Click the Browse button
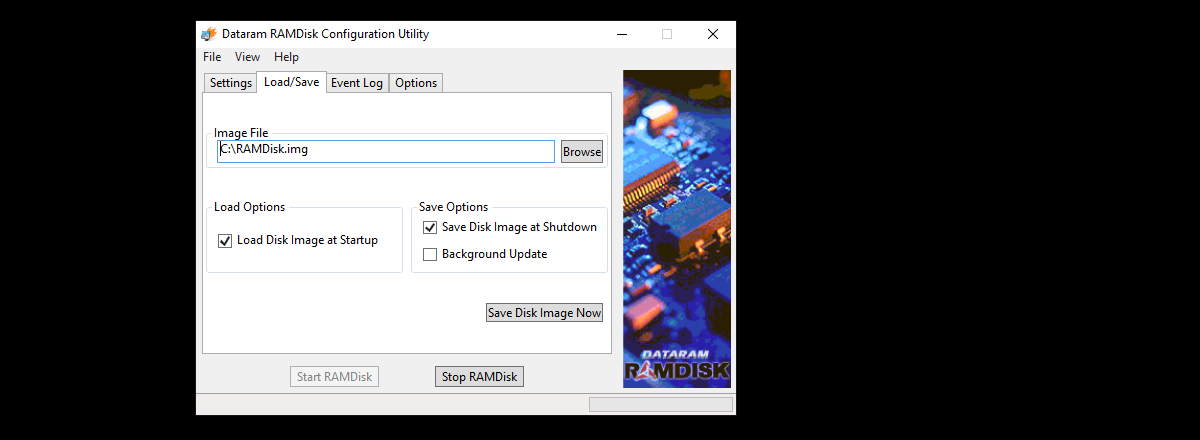Image resolution: width=1200 pixels, height=440 pixels. click(582, 152)
